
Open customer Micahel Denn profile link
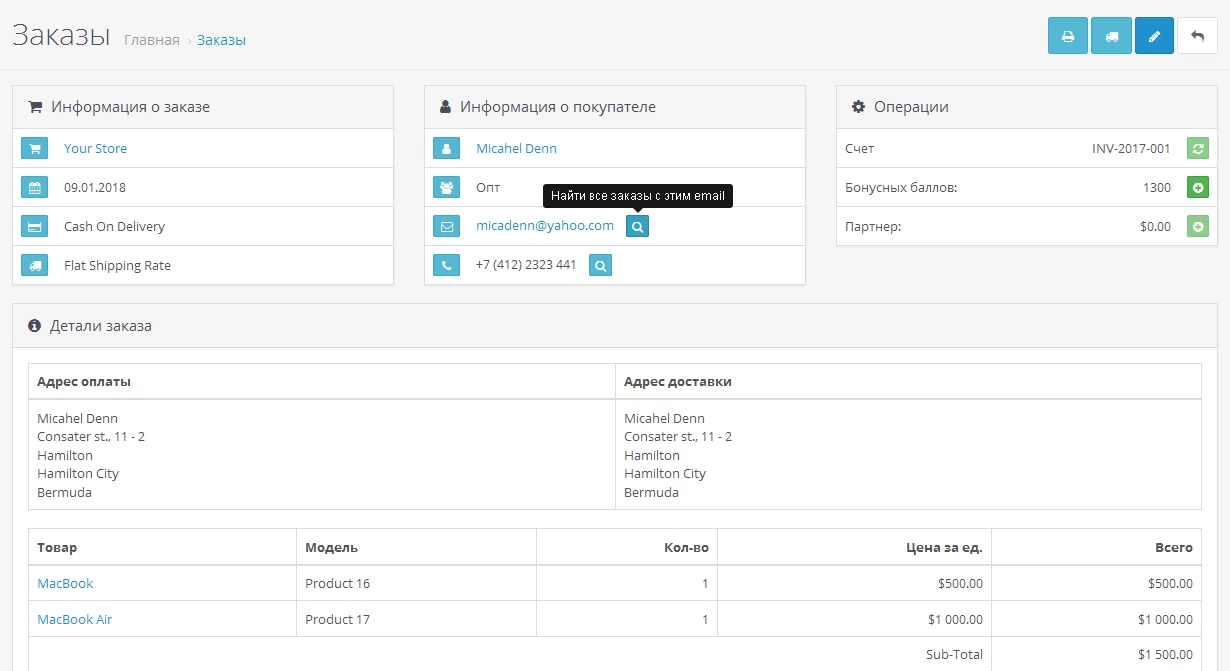coord(516,149)
